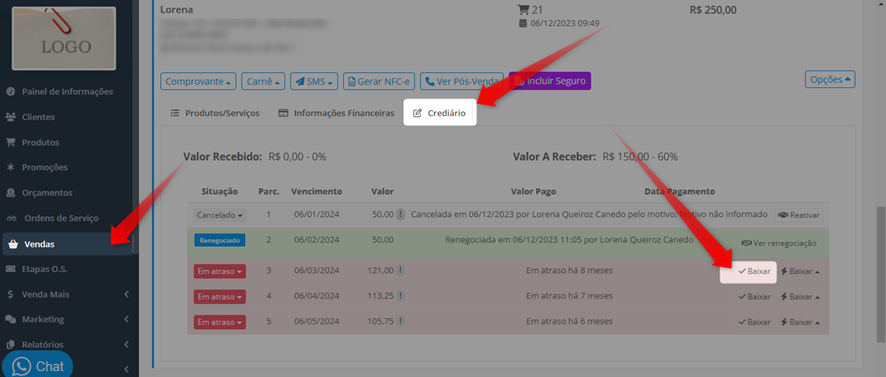Click info icon beside value 121,00
The height and width of the screenshot is (377, 886).
point(401,271)
